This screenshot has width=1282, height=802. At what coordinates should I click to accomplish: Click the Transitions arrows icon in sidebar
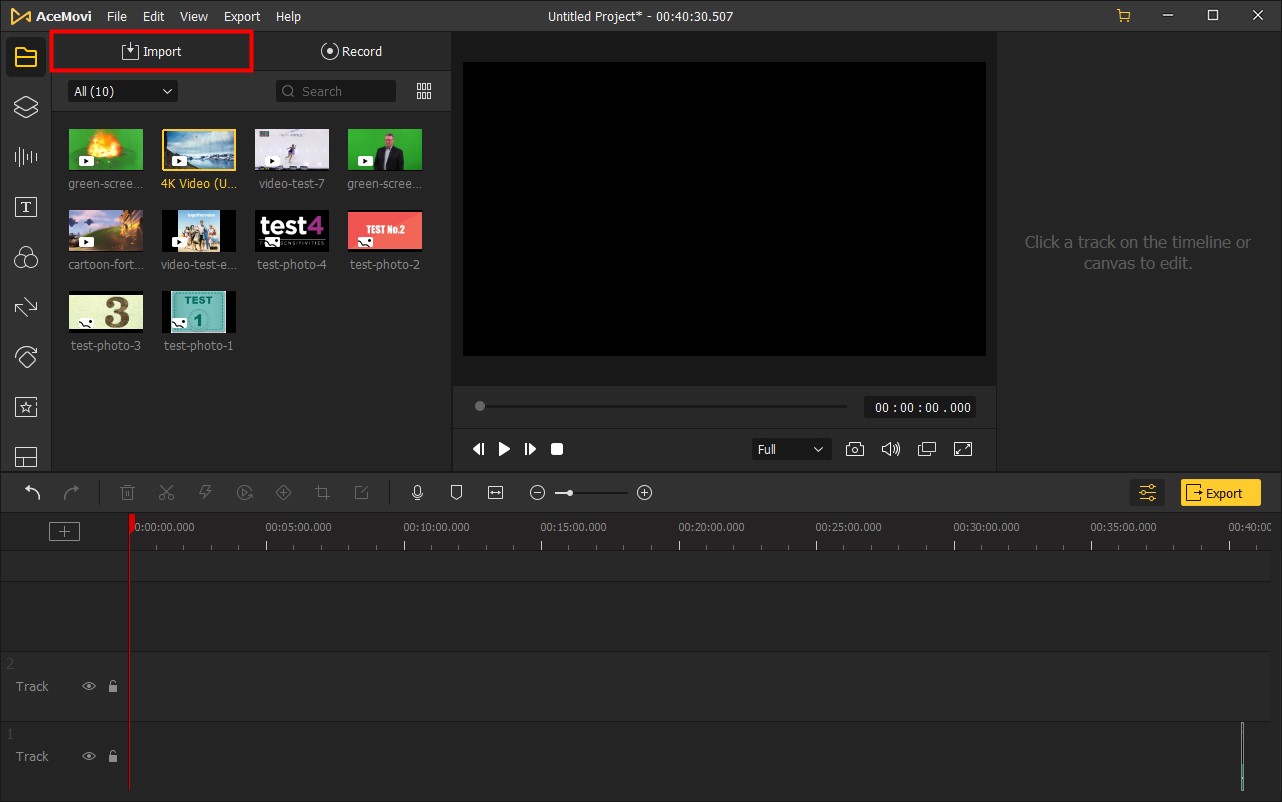point(26,307)
